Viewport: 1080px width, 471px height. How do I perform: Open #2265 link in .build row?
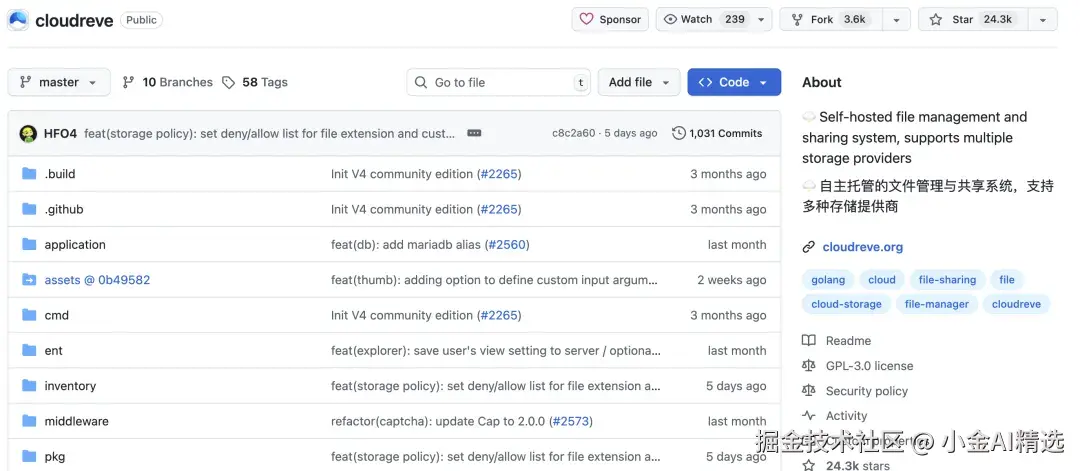(499, 174)
